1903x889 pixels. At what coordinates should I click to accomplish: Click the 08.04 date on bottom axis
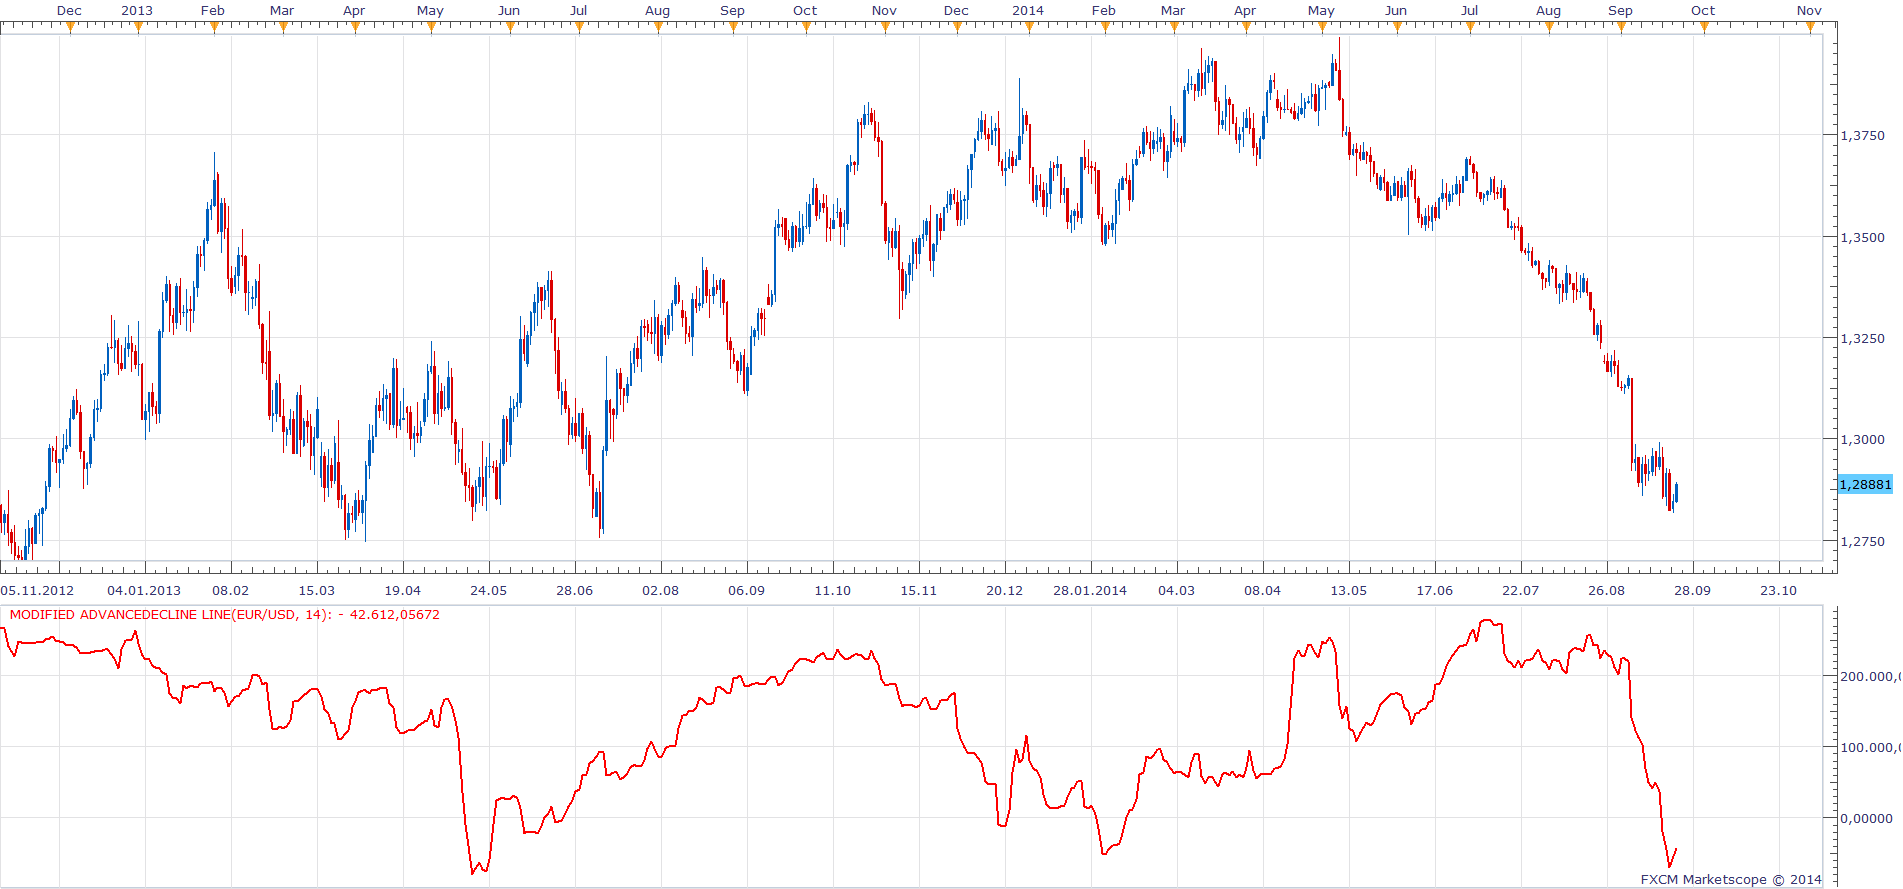tap(1263, 590)
